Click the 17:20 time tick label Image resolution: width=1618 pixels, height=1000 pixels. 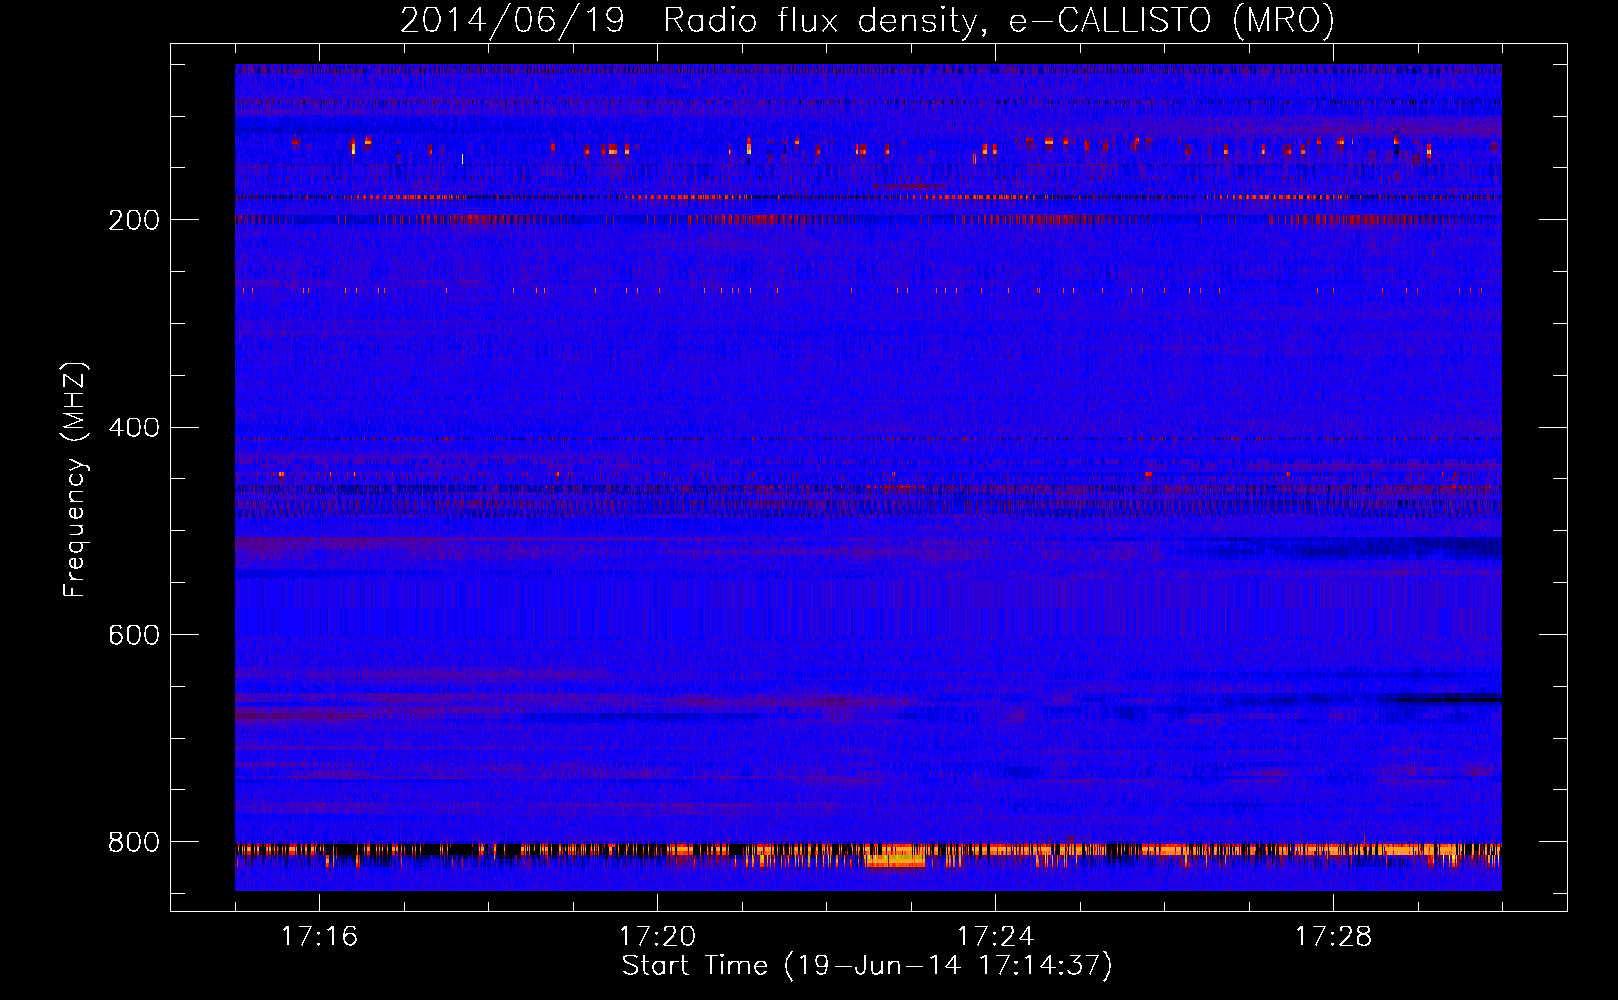click(x=657, y=937)
